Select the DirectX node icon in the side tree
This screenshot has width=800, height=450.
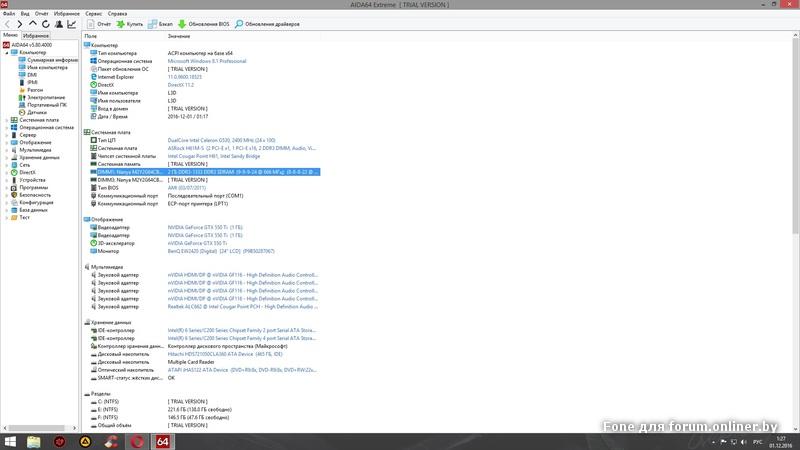(x=14, y=172)
